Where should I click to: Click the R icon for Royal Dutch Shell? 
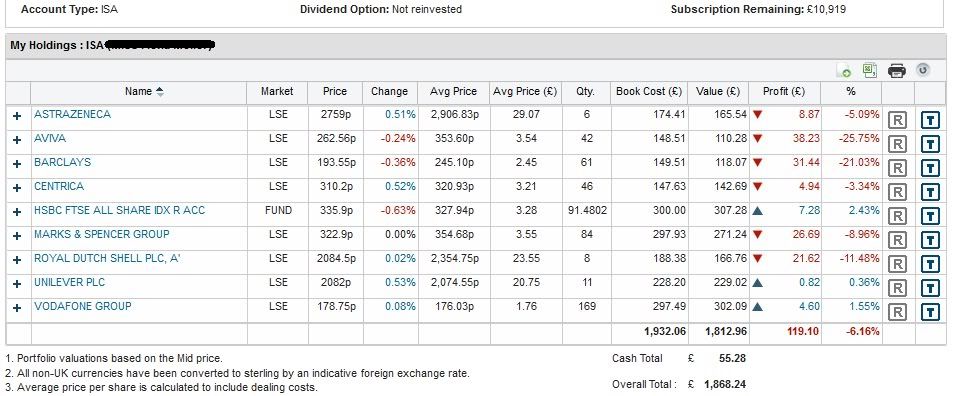897,264
